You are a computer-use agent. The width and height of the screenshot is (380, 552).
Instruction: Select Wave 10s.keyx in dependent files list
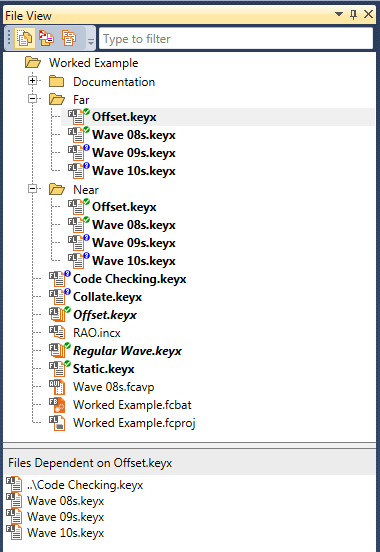click(66, 533)
